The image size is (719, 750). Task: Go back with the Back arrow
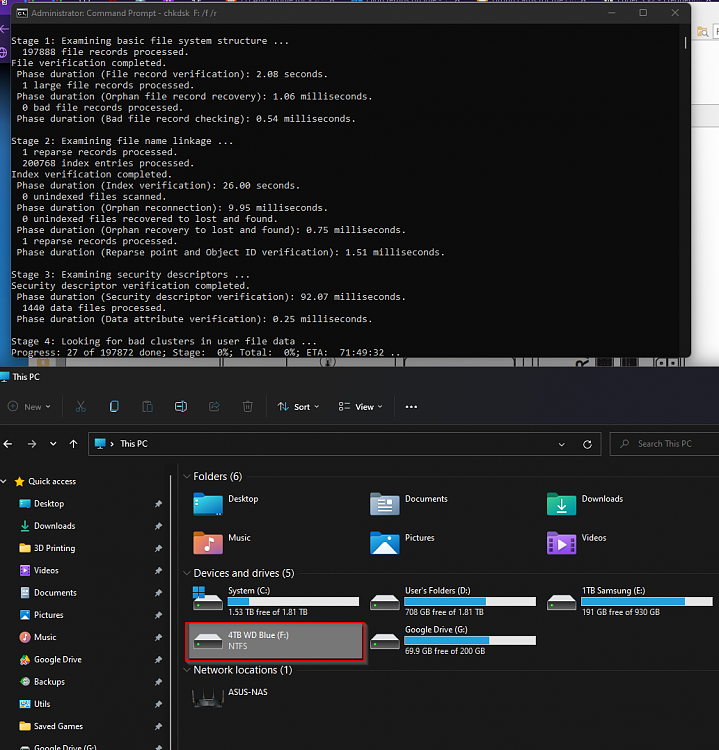(x=8, y=444)
